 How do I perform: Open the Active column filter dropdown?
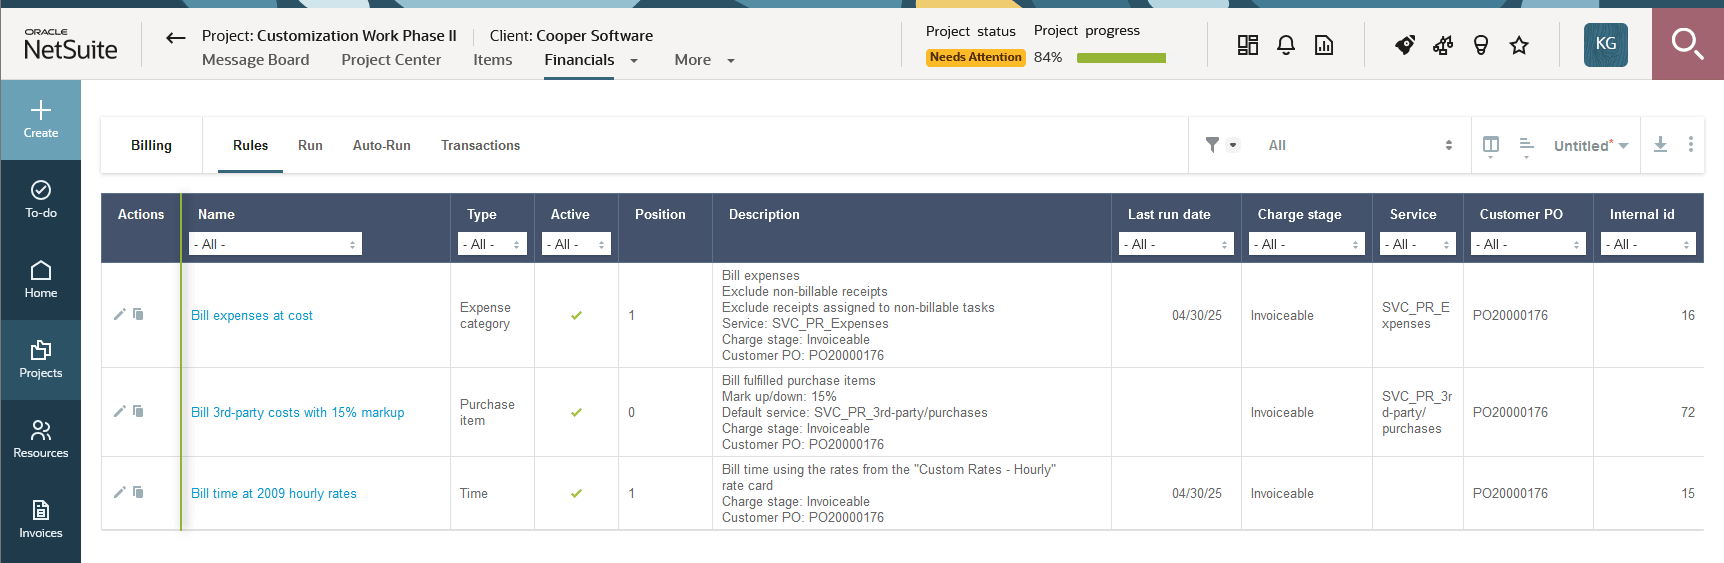coord(576,244)
